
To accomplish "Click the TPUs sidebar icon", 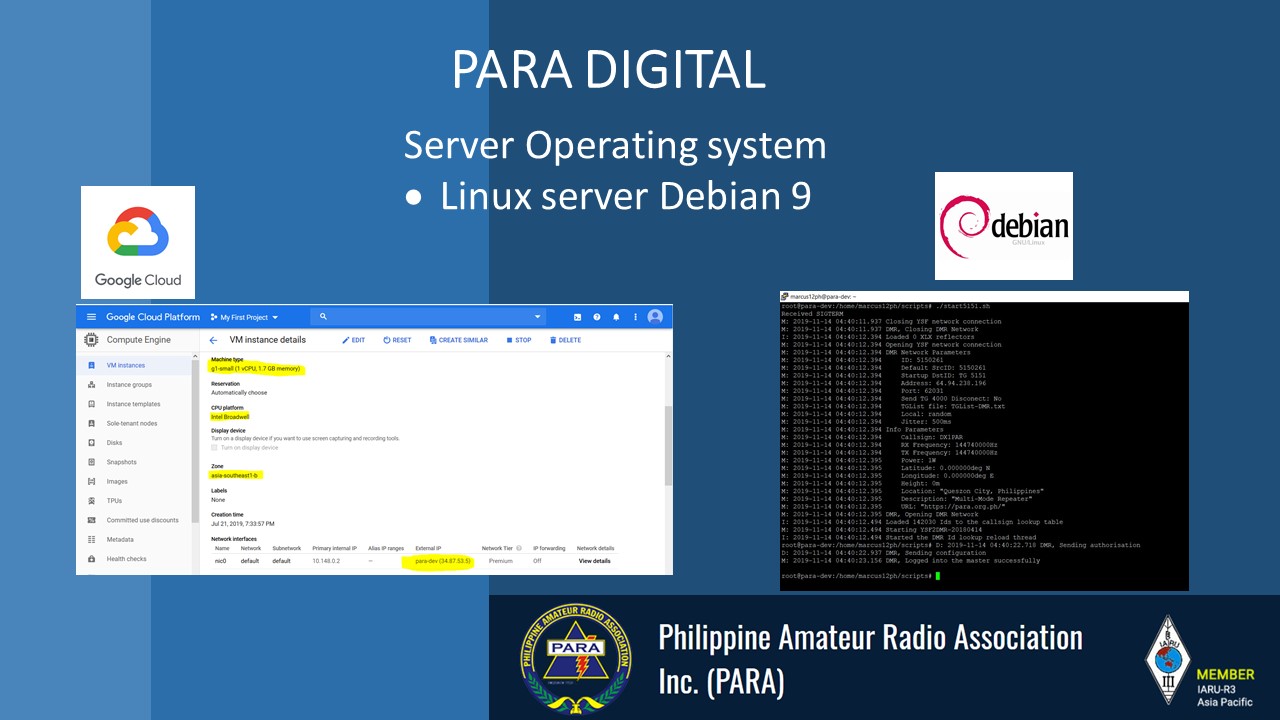I will point(92,501).
